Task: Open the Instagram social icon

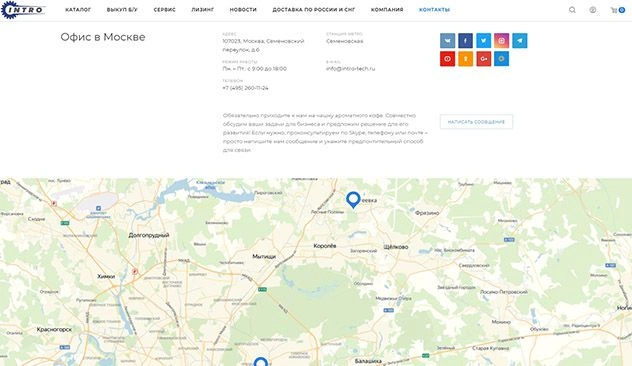Action: click(501, 41)
